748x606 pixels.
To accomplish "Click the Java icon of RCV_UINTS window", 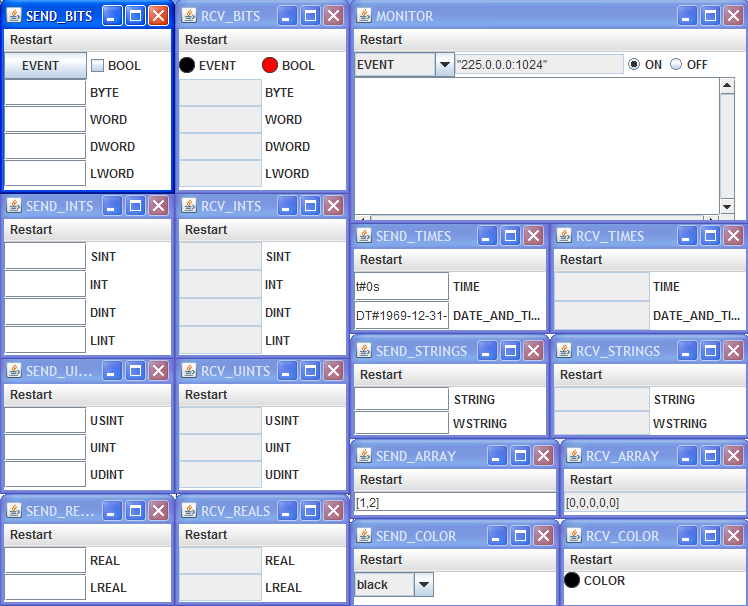I will tap(189, 371).
